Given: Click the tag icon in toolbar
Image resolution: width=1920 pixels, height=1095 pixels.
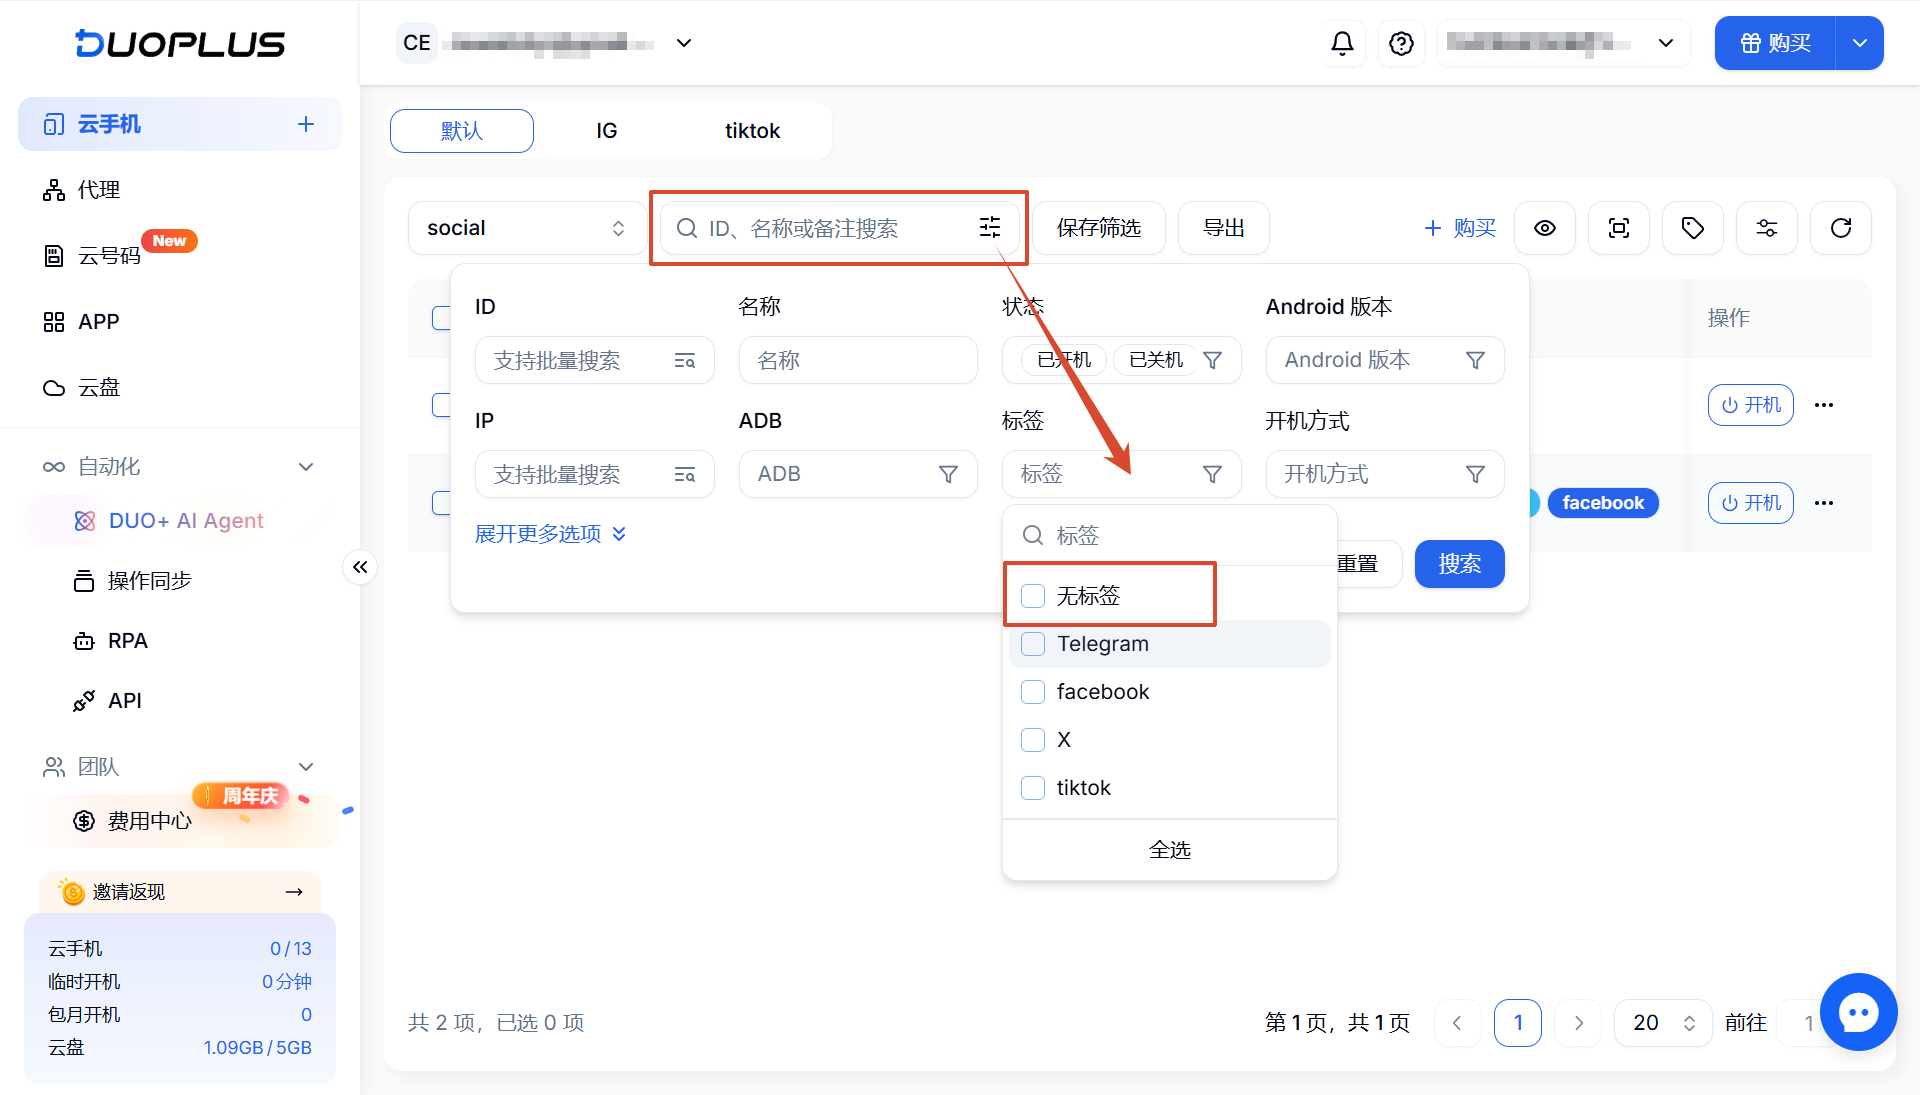Looking at the screenshot, I should click(1693, 228).
